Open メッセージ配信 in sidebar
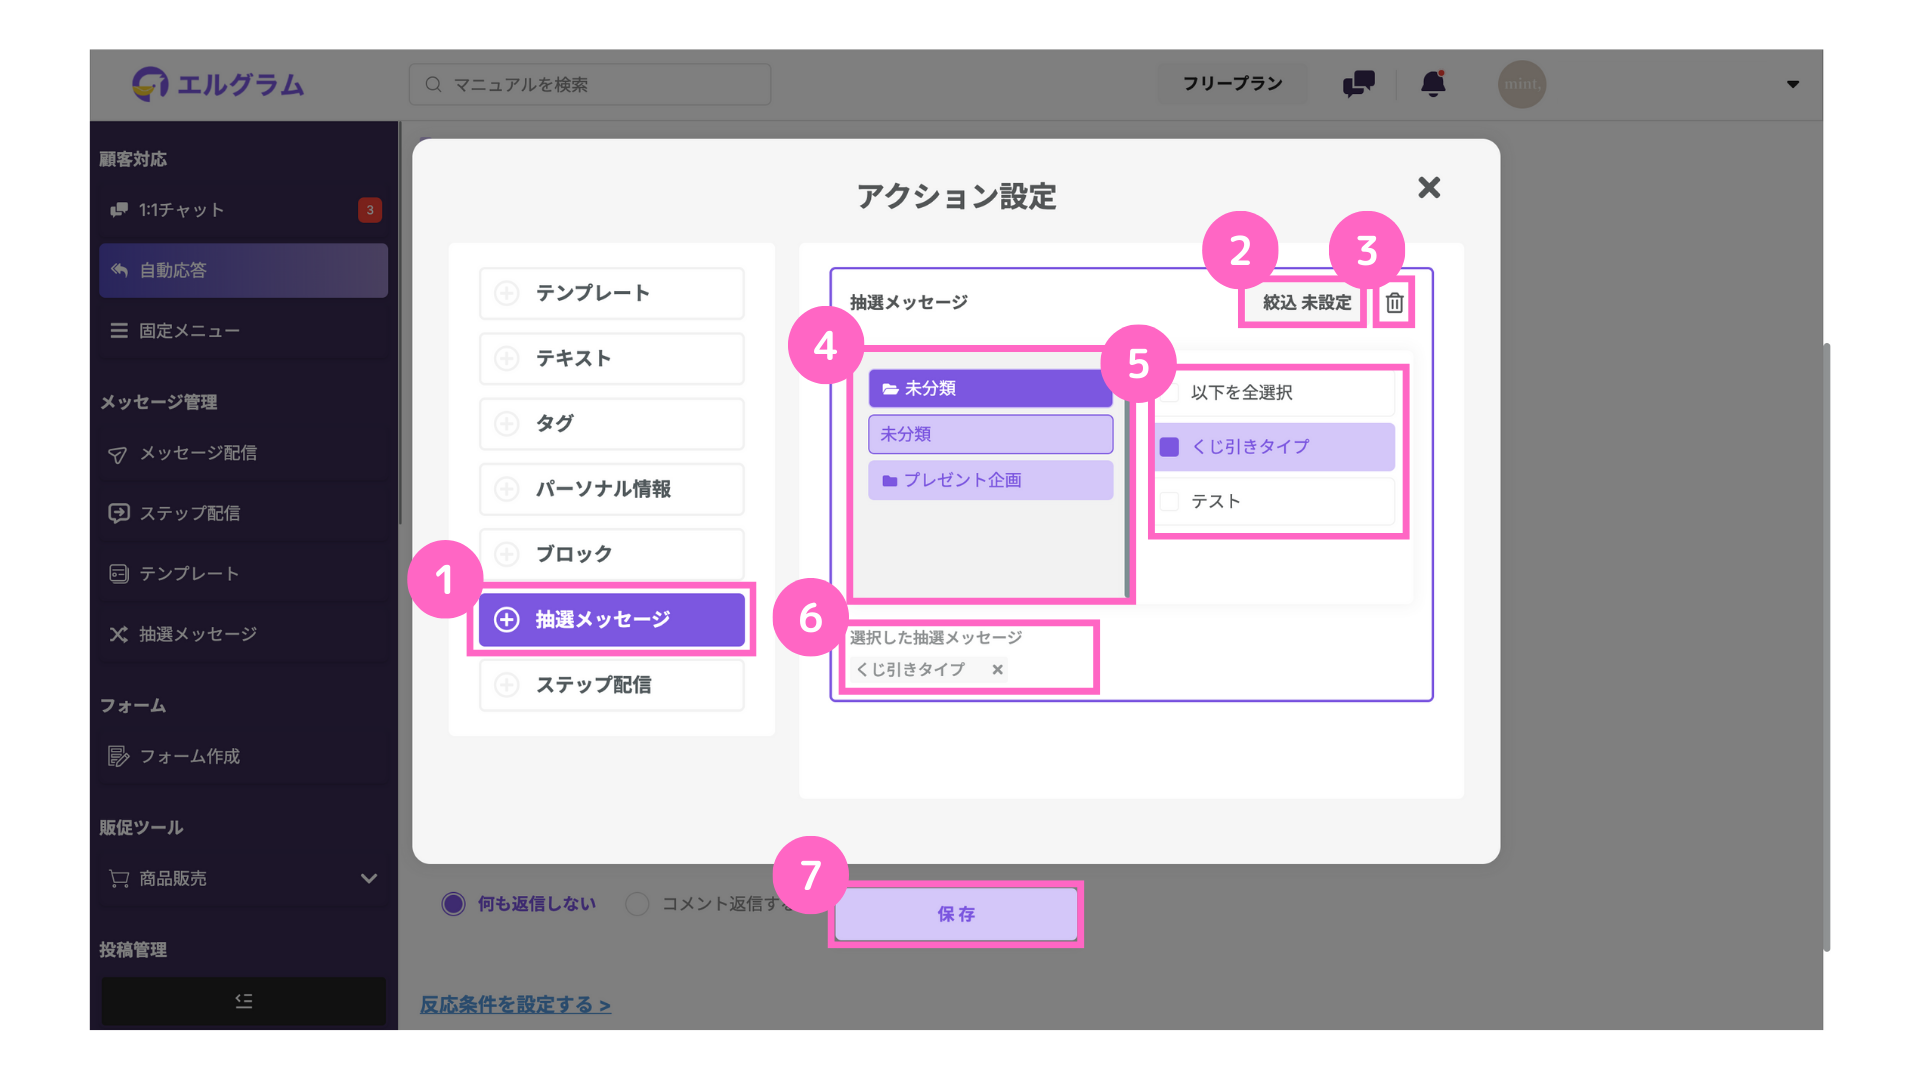Viewport: 1920px width, 1080px height. 243,453
